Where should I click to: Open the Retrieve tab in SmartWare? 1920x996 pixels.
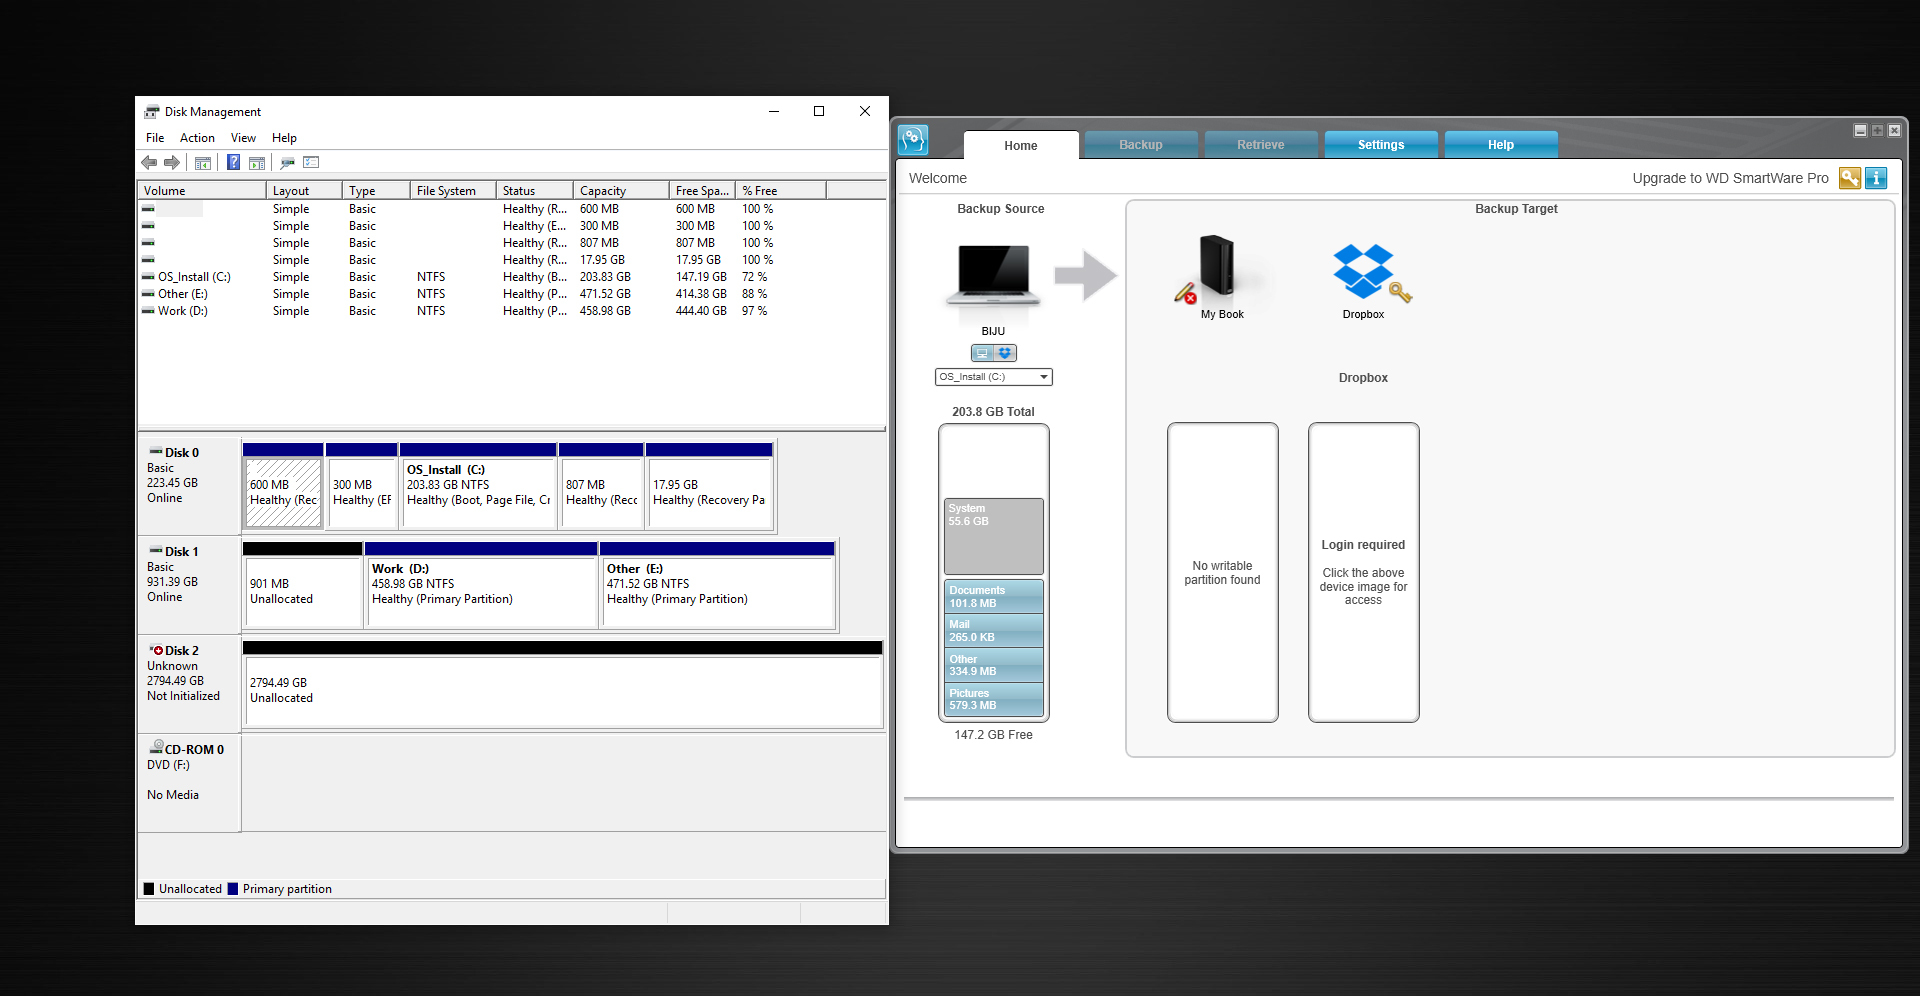pyautogui.click(x=1261, y=145)
